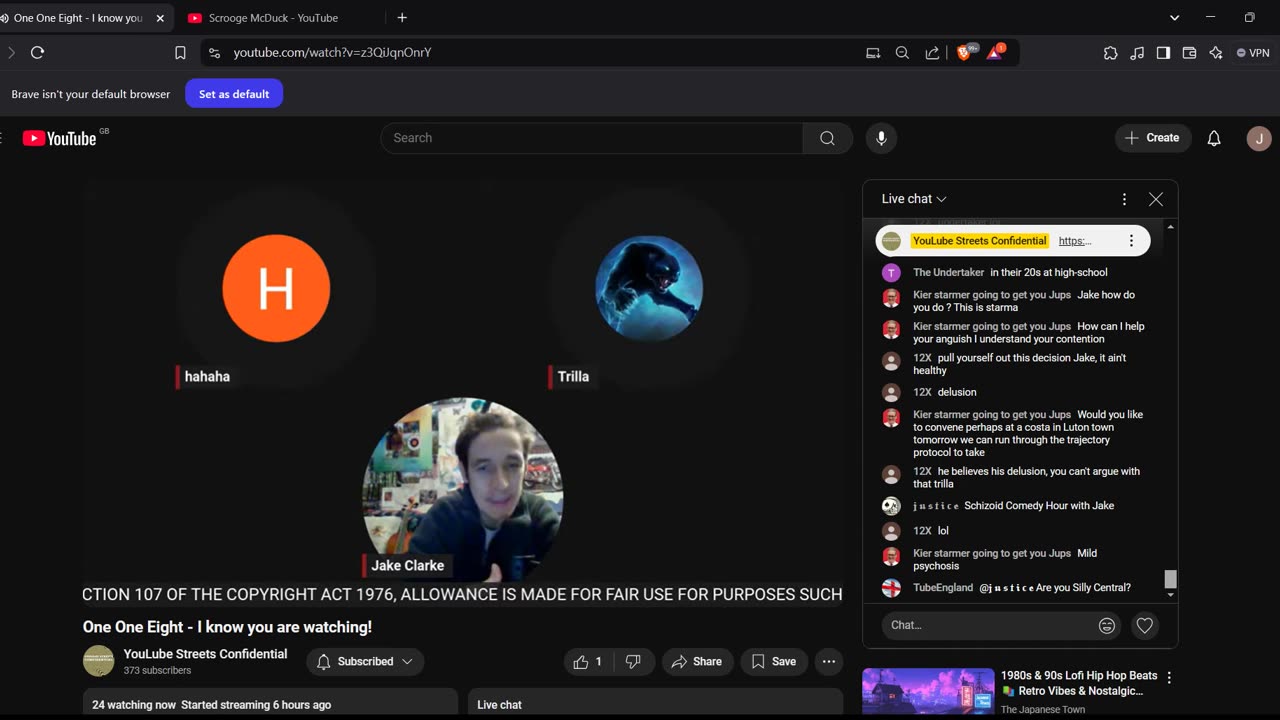Screen dimensions: 1280x720
Task: Click 24 watching now description text
Action: 134,705
